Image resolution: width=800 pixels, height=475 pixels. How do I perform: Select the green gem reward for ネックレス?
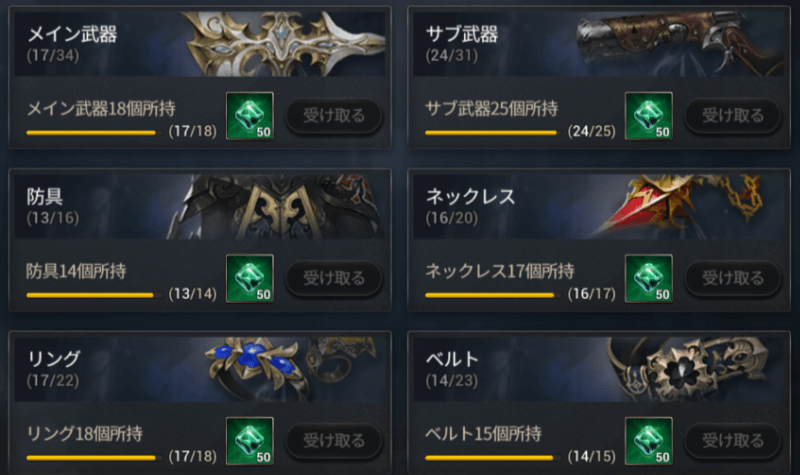point(648,279)
